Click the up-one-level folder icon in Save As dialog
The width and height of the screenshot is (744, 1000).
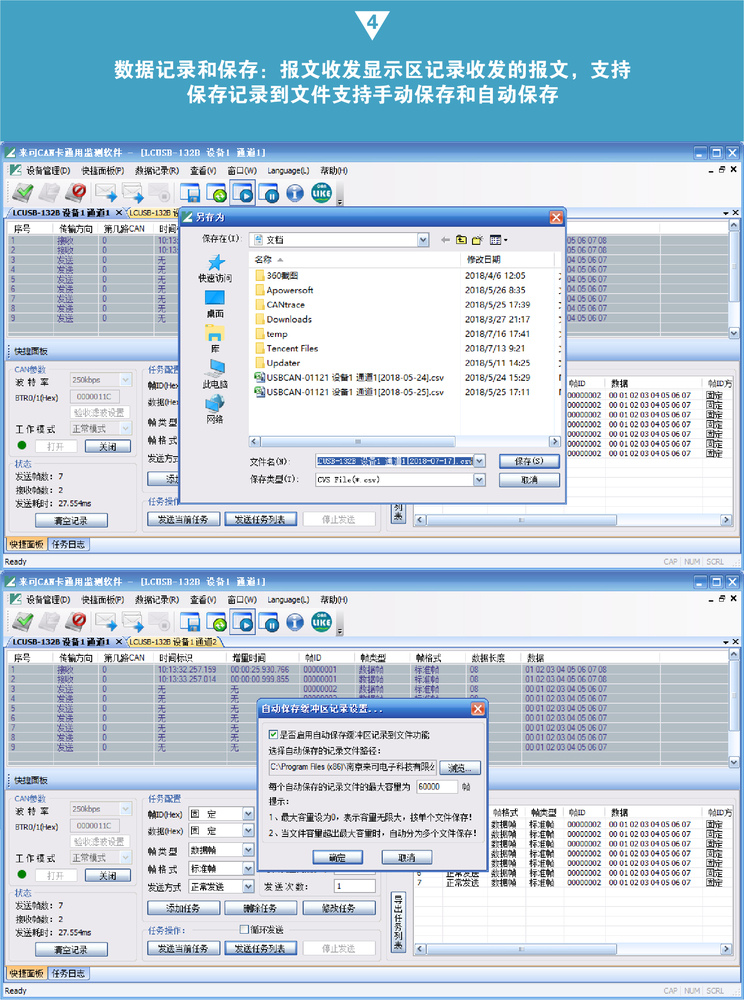point(461,240)
